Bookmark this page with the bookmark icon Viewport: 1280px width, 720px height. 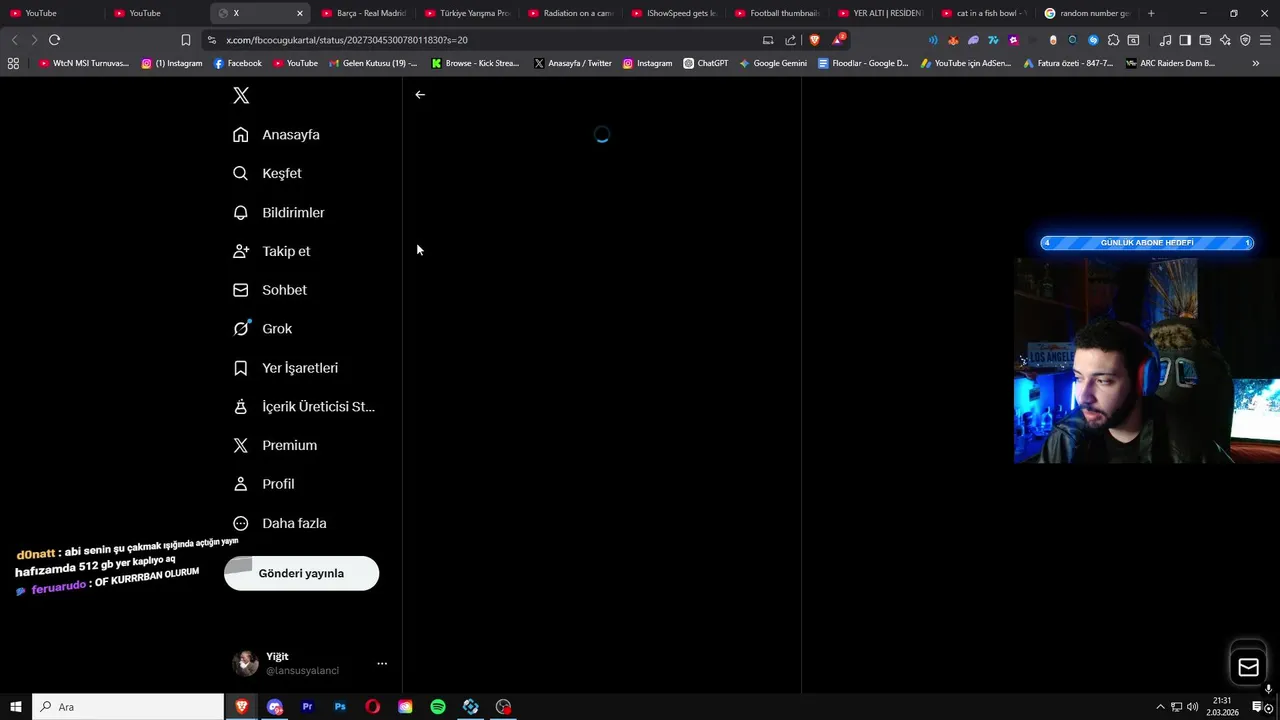tap(186, 40)
